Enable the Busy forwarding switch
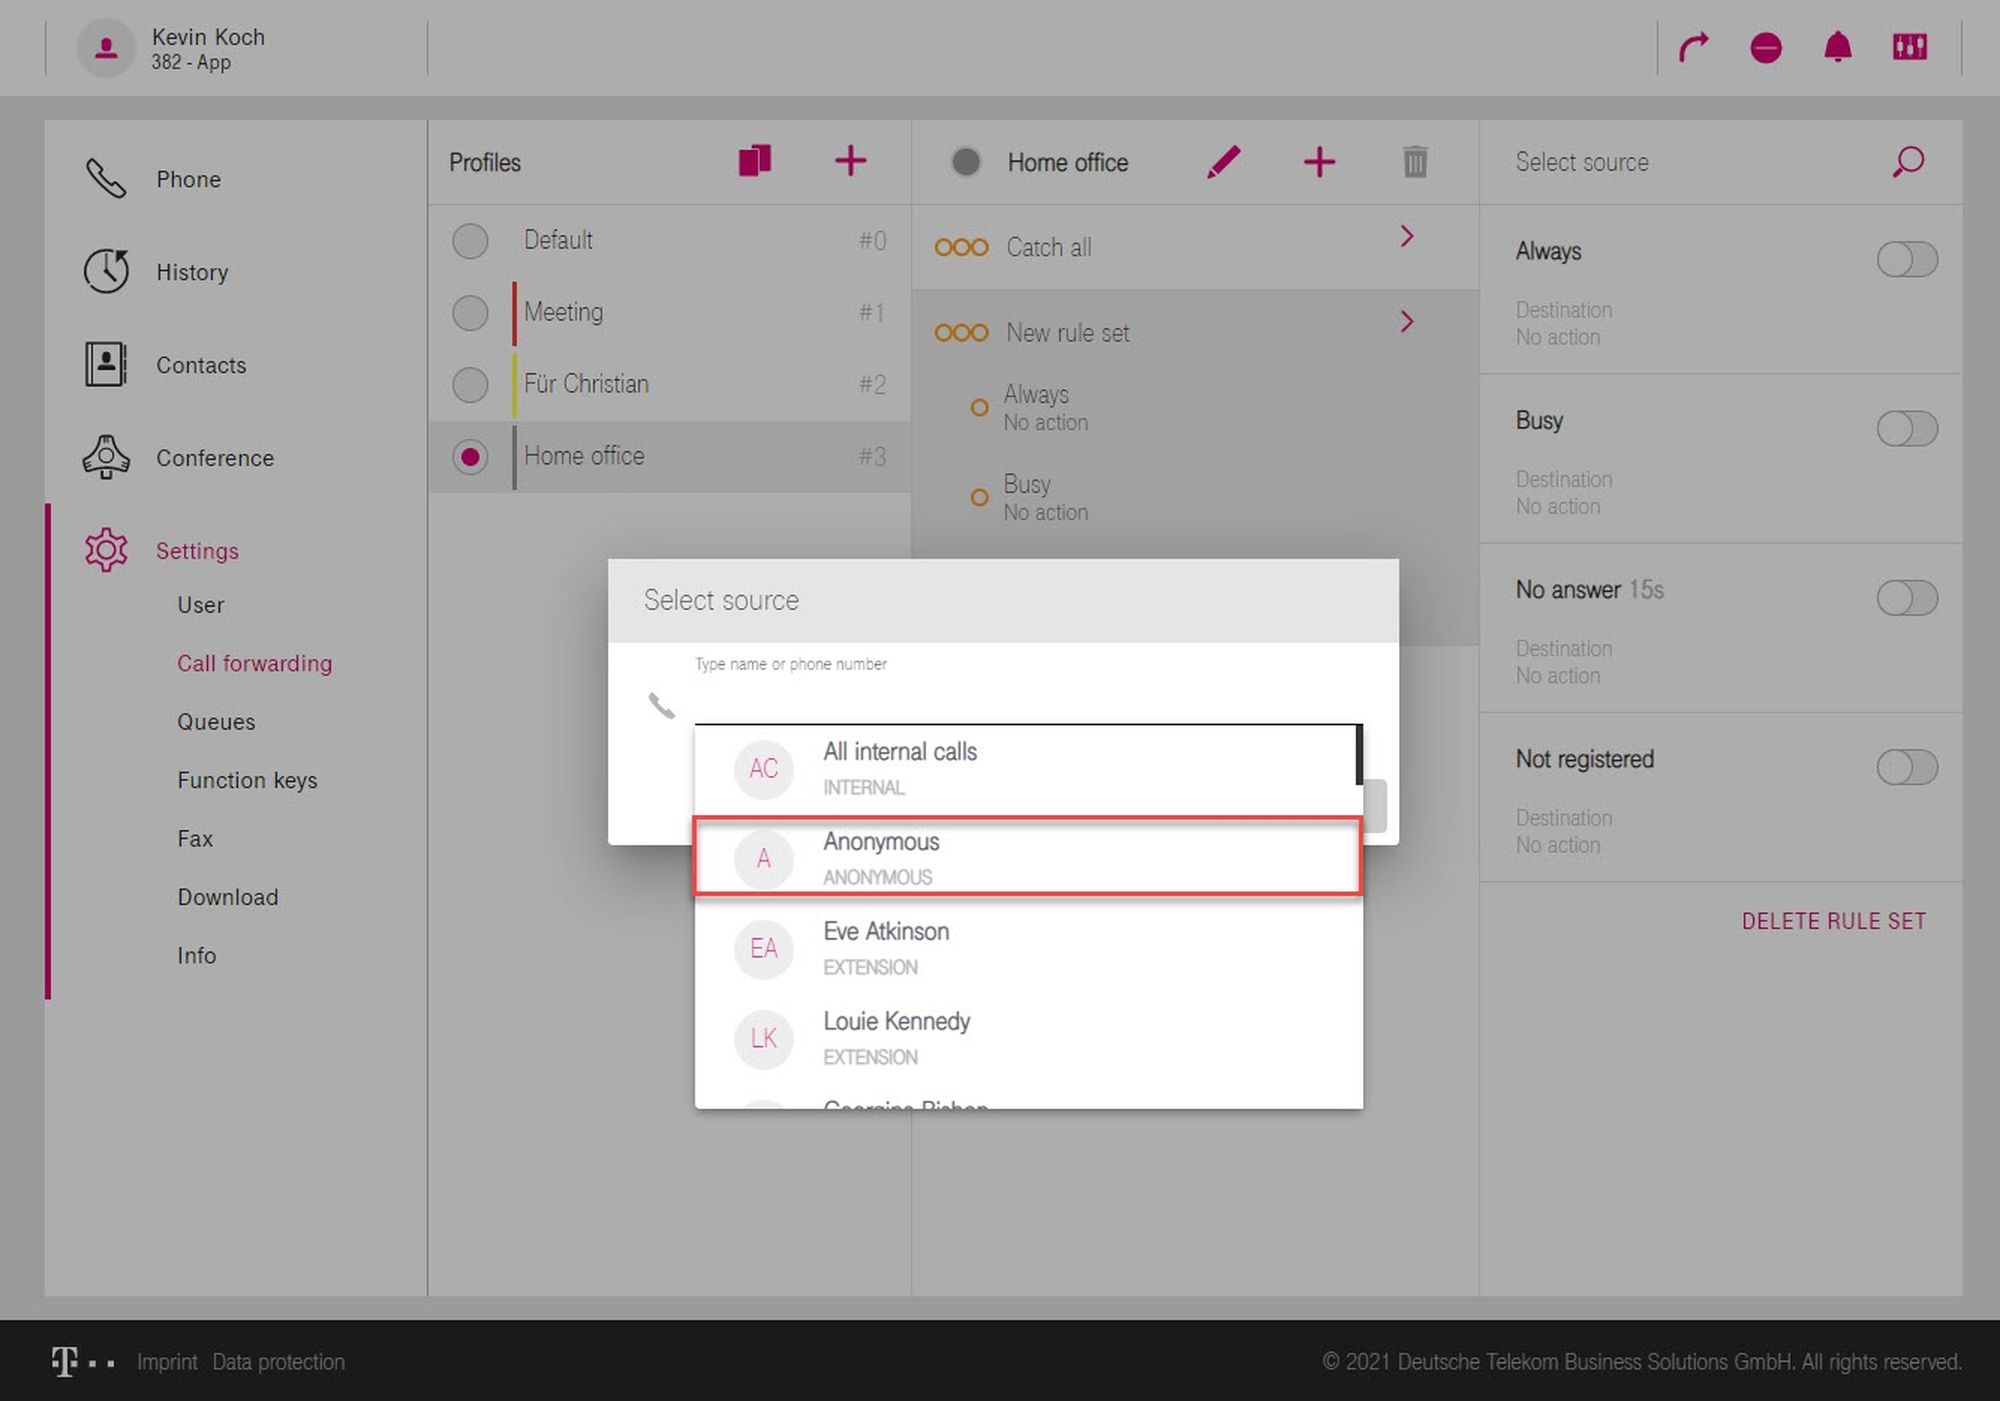 [1906, 429]
